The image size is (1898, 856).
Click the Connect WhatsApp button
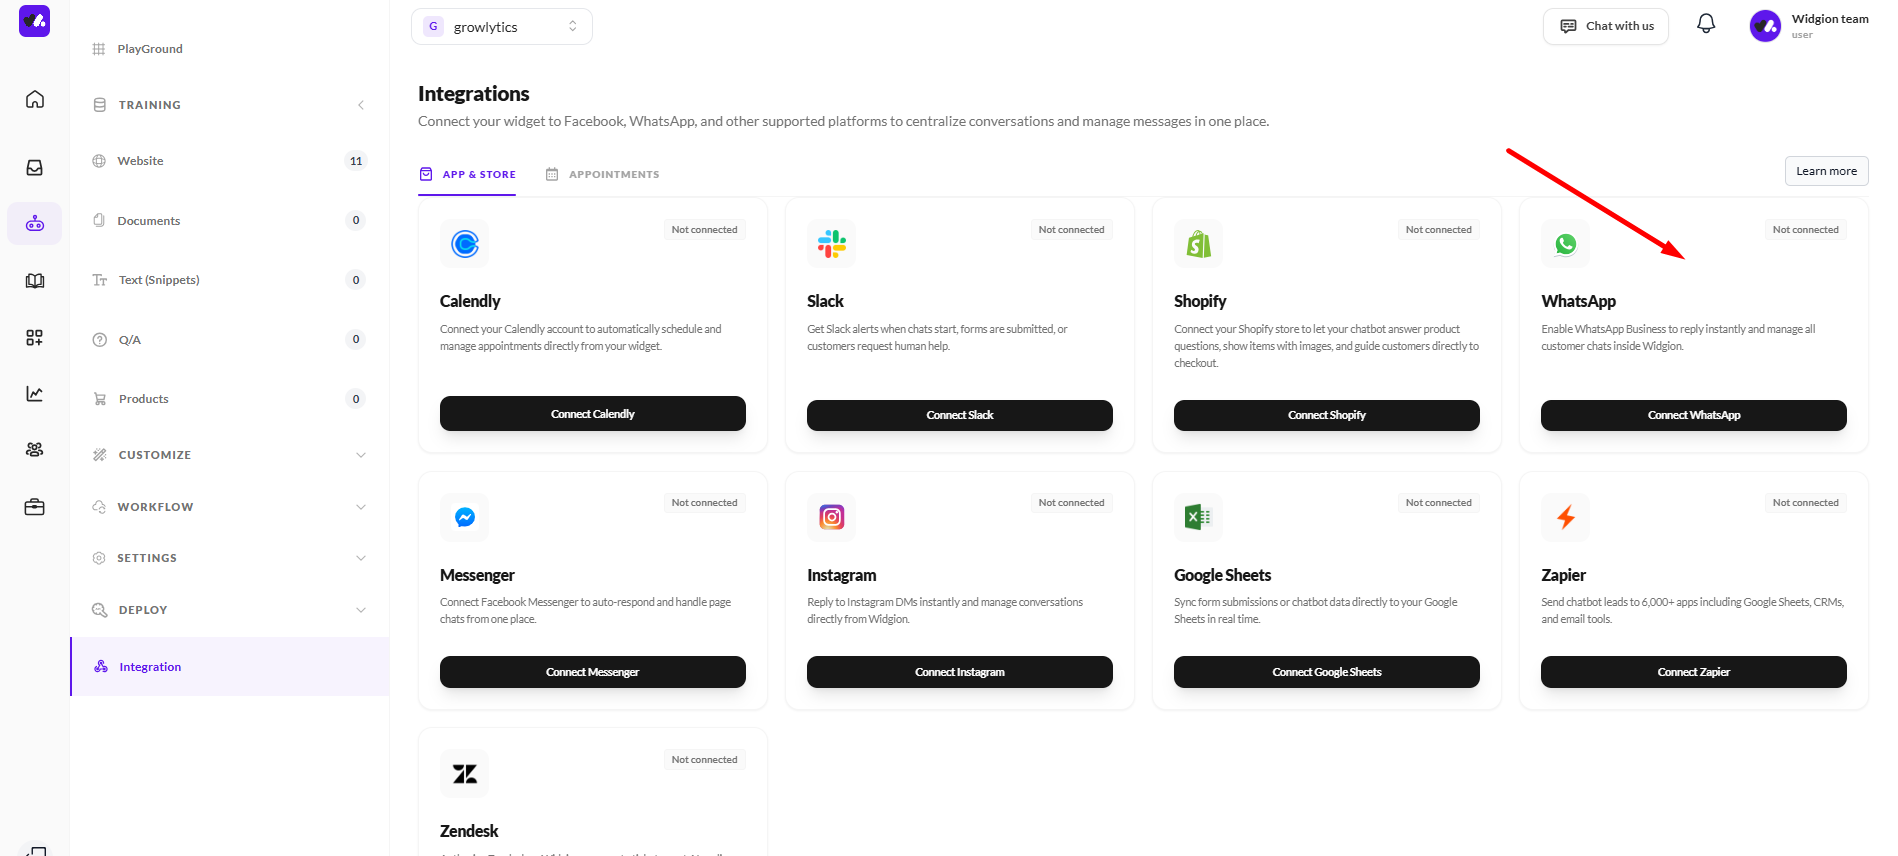[x=1693, y=415]
